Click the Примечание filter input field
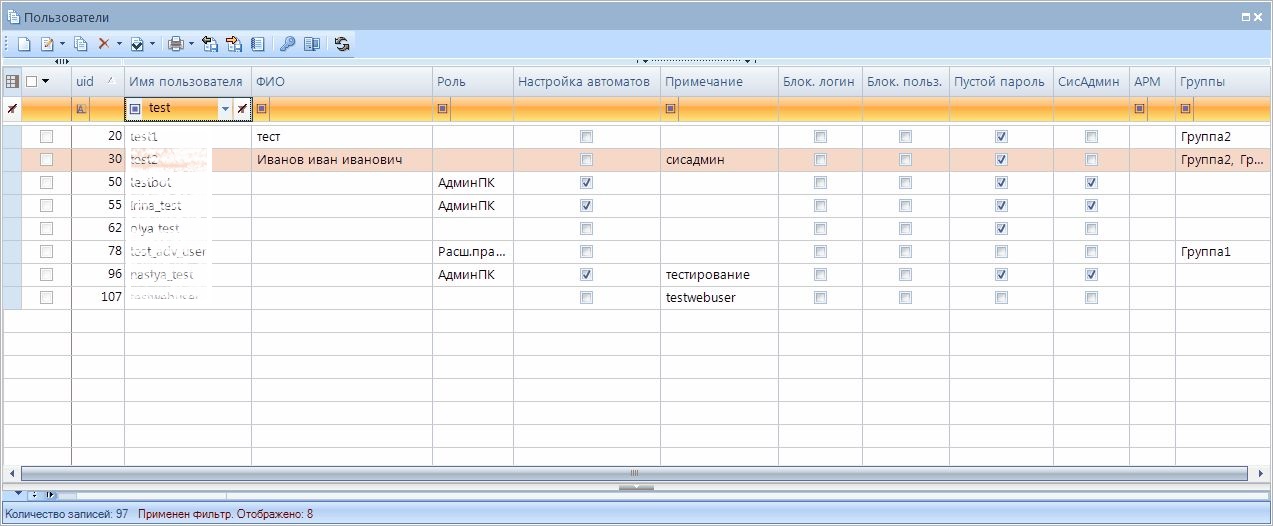Image resolution: width=1273 pixels, height=526 pixels. point(727,108)
